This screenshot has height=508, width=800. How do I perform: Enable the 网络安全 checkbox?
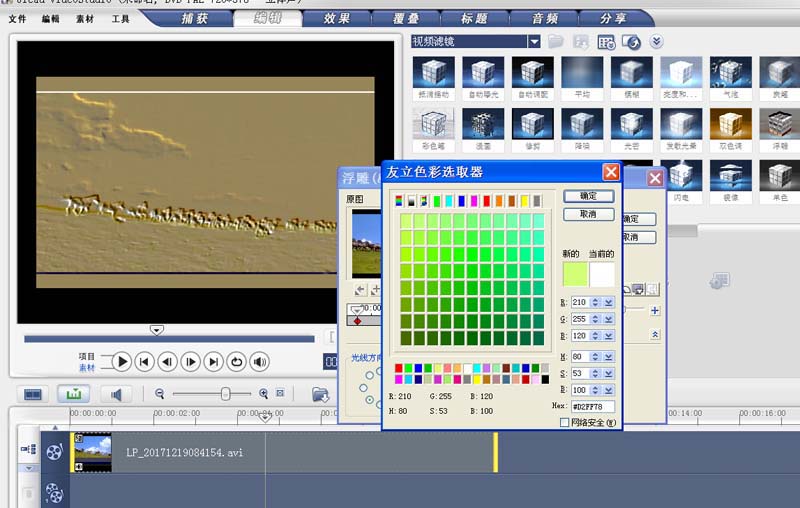tap(565, 423)
